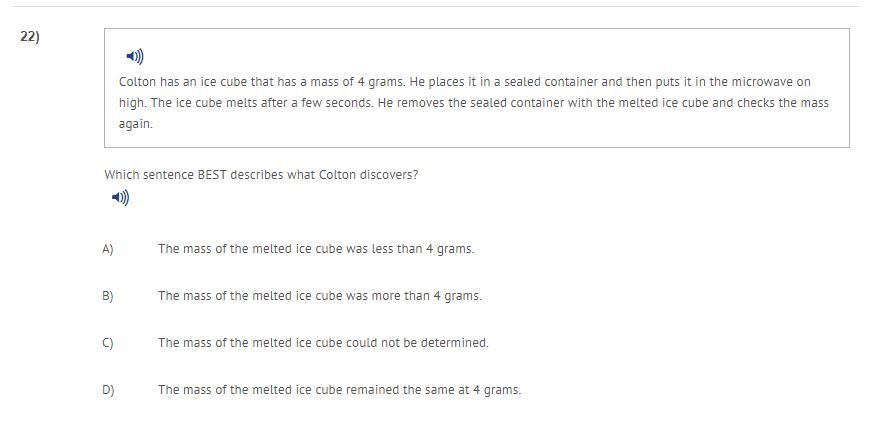The height and width of the screenshot is (430, 877).
Task: Click question number 22)
Action: (x=29, y=36)
